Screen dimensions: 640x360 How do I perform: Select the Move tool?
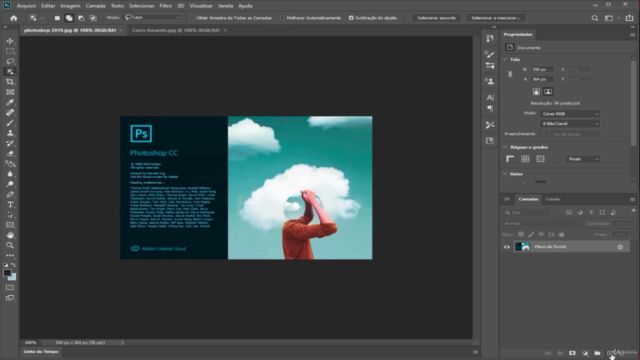(x=10, y=41)
